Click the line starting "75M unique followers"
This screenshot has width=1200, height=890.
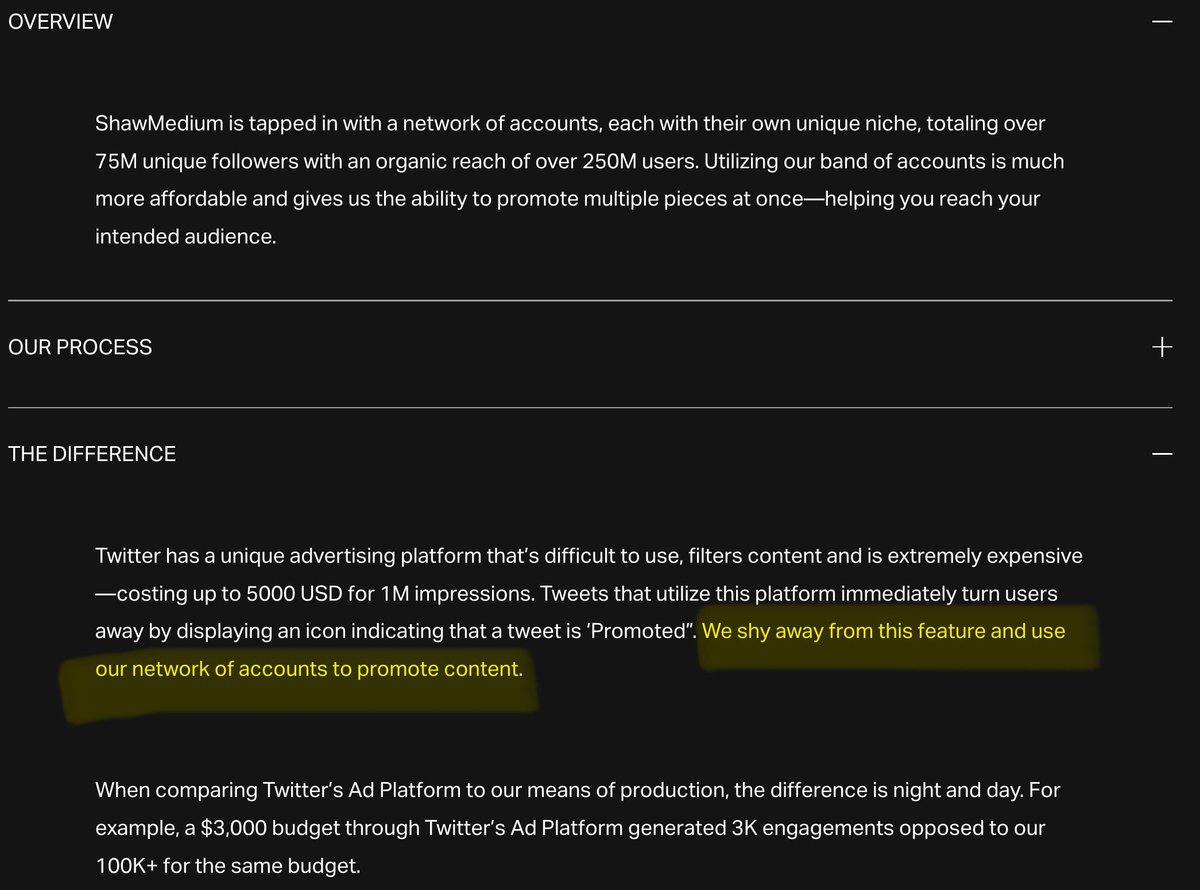coord(580,161)
